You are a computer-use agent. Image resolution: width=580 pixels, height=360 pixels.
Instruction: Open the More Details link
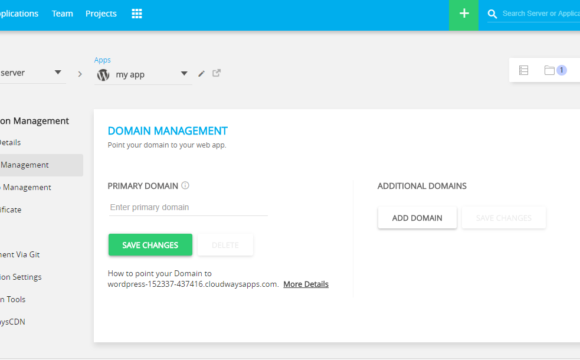pyautogui.click(x=306, y=284)
